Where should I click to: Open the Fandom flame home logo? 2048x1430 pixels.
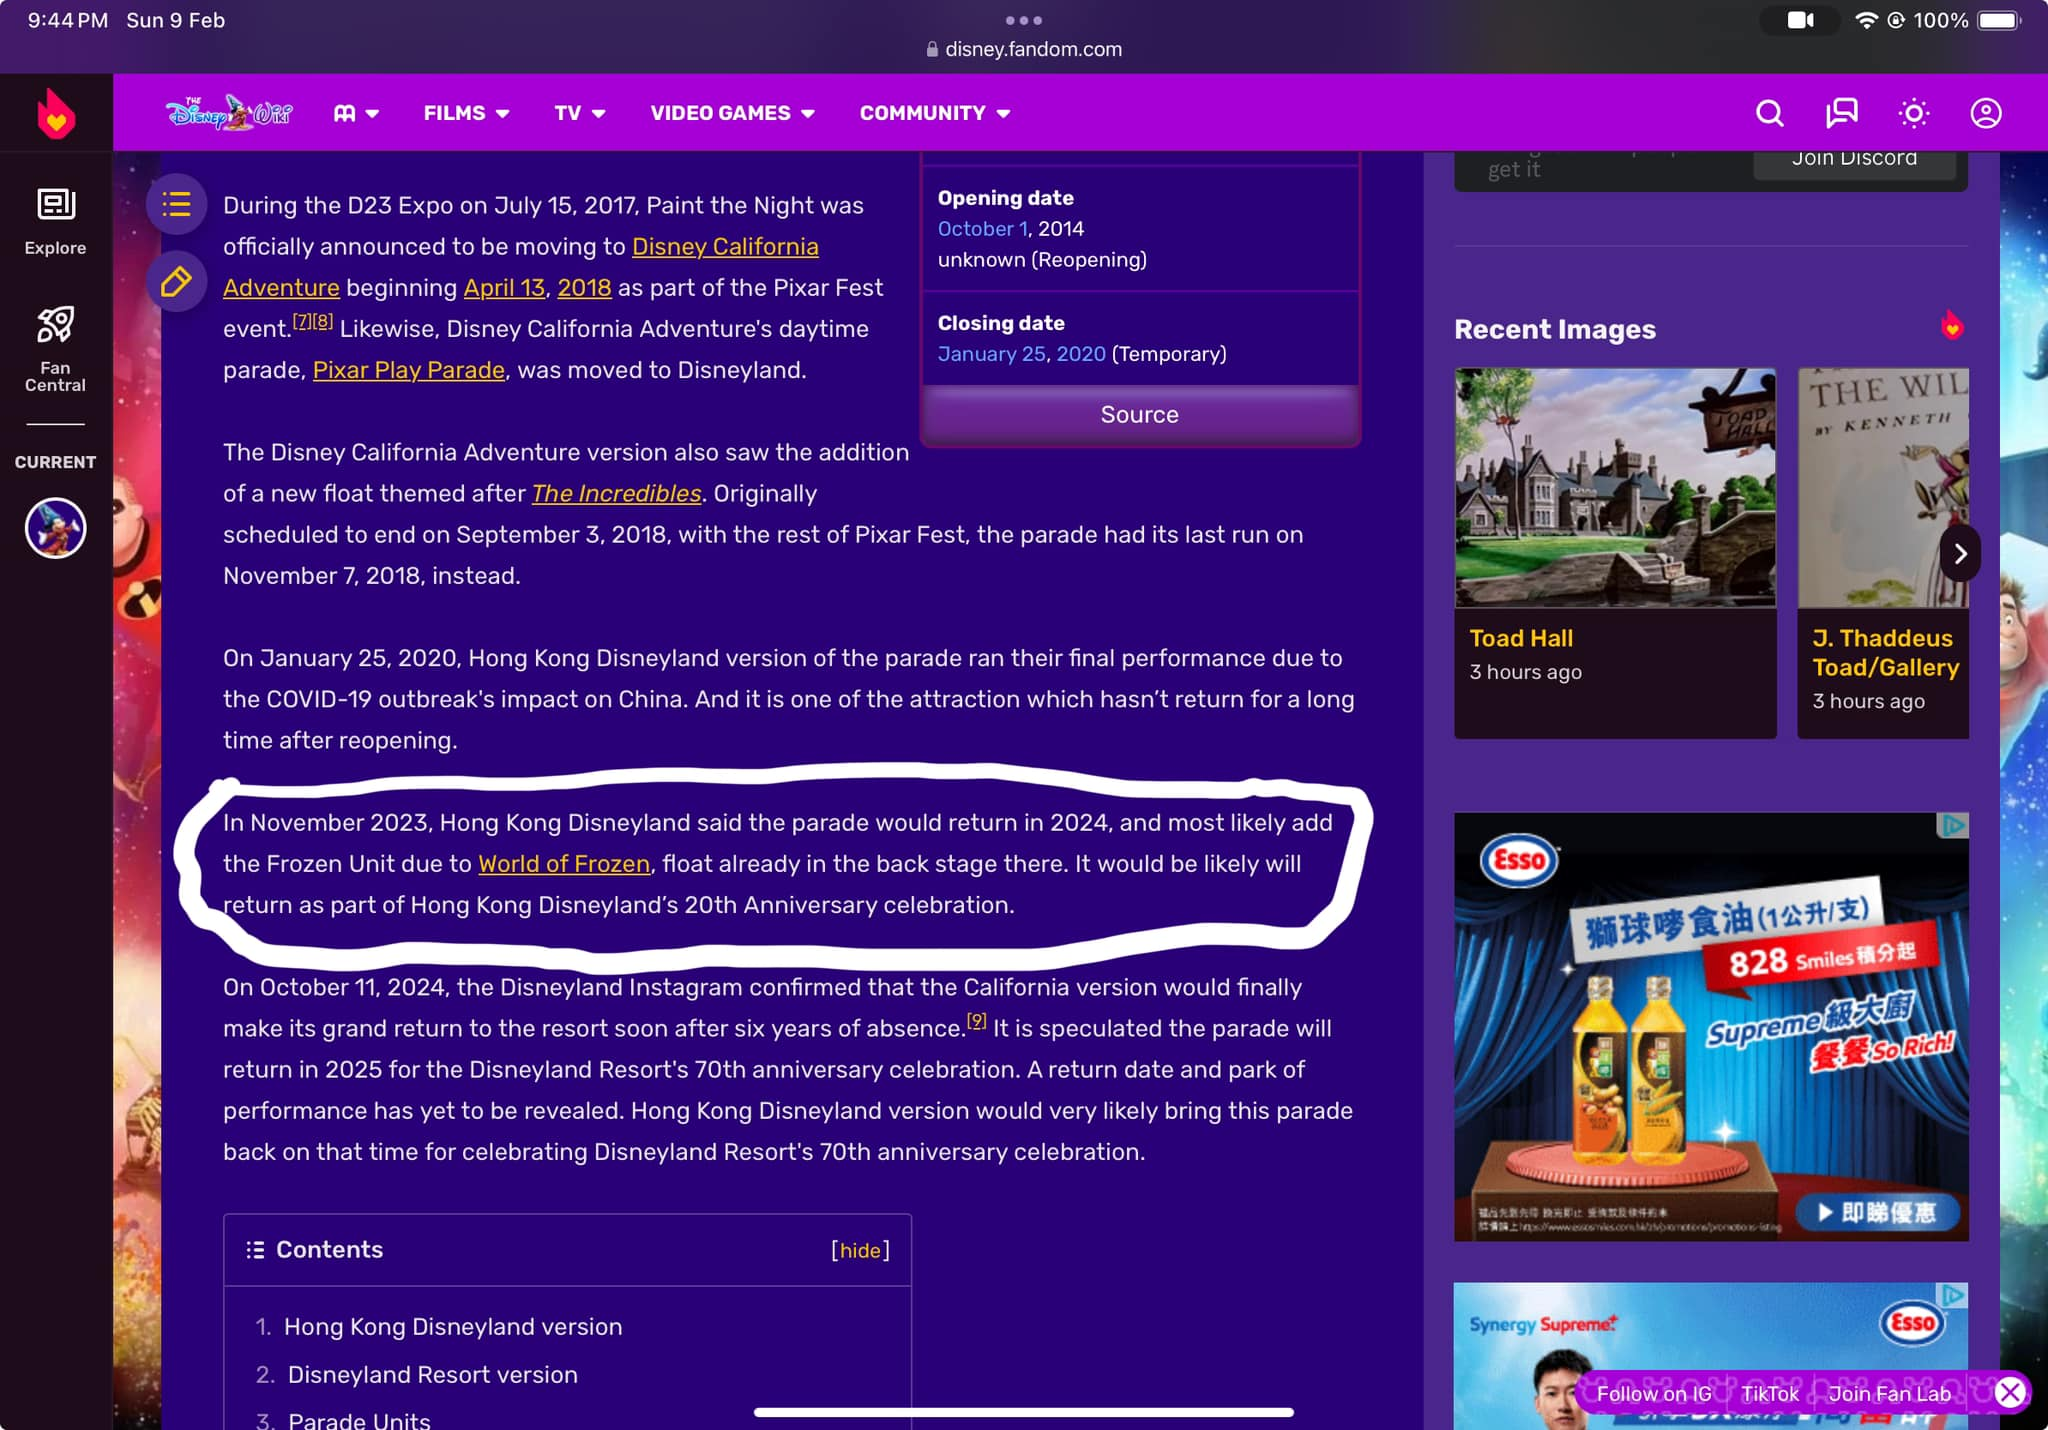[56, 113]
